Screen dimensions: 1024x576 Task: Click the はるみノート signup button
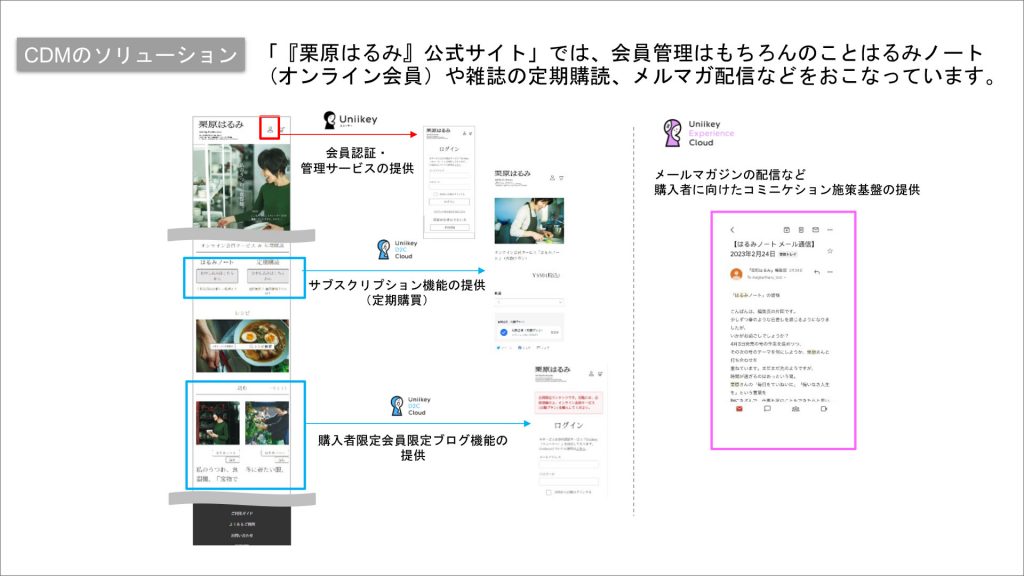coord(217,276)
